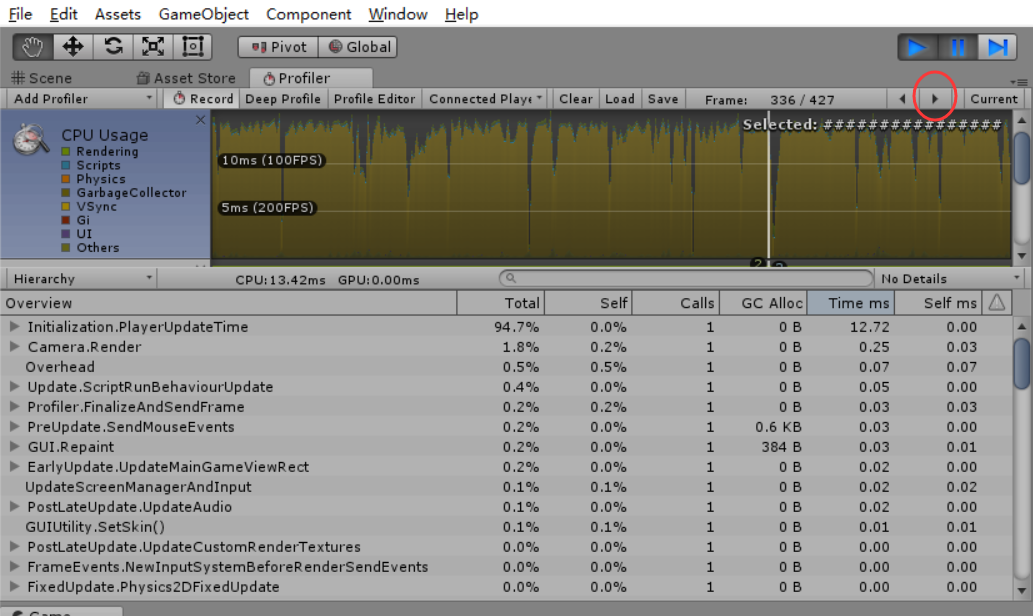Go to previous profiler frame arrow
The width and height of the screenshot is (1033, 616).
[x=903, y=99]
